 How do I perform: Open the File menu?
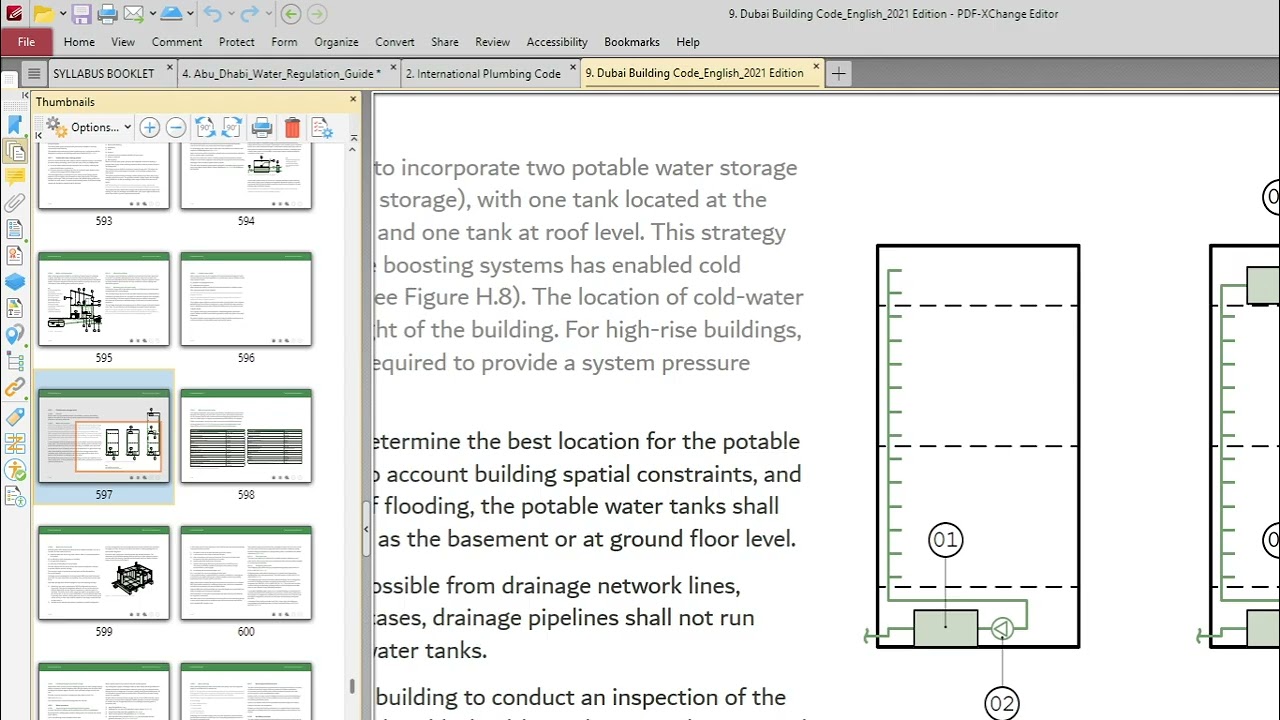(26, 42)
